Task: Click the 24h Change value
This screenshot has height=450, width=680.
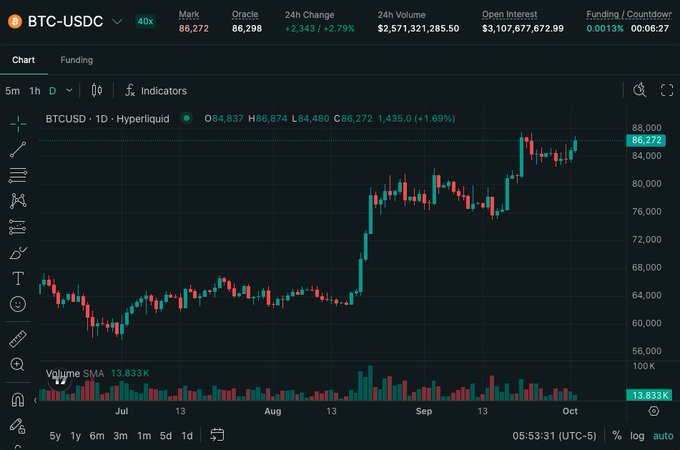Action: (320, 29)
